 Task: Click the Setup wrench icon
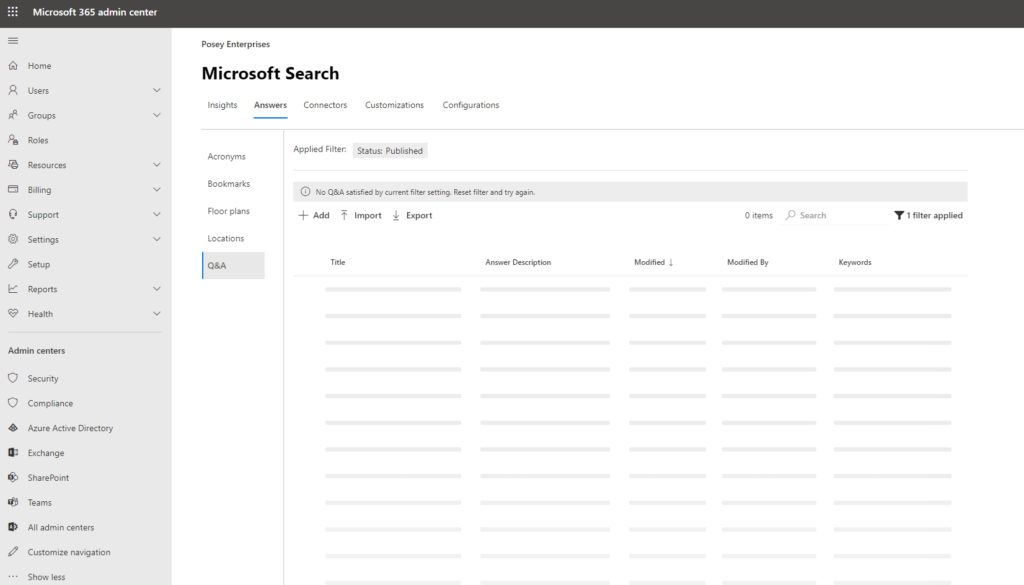13,264
